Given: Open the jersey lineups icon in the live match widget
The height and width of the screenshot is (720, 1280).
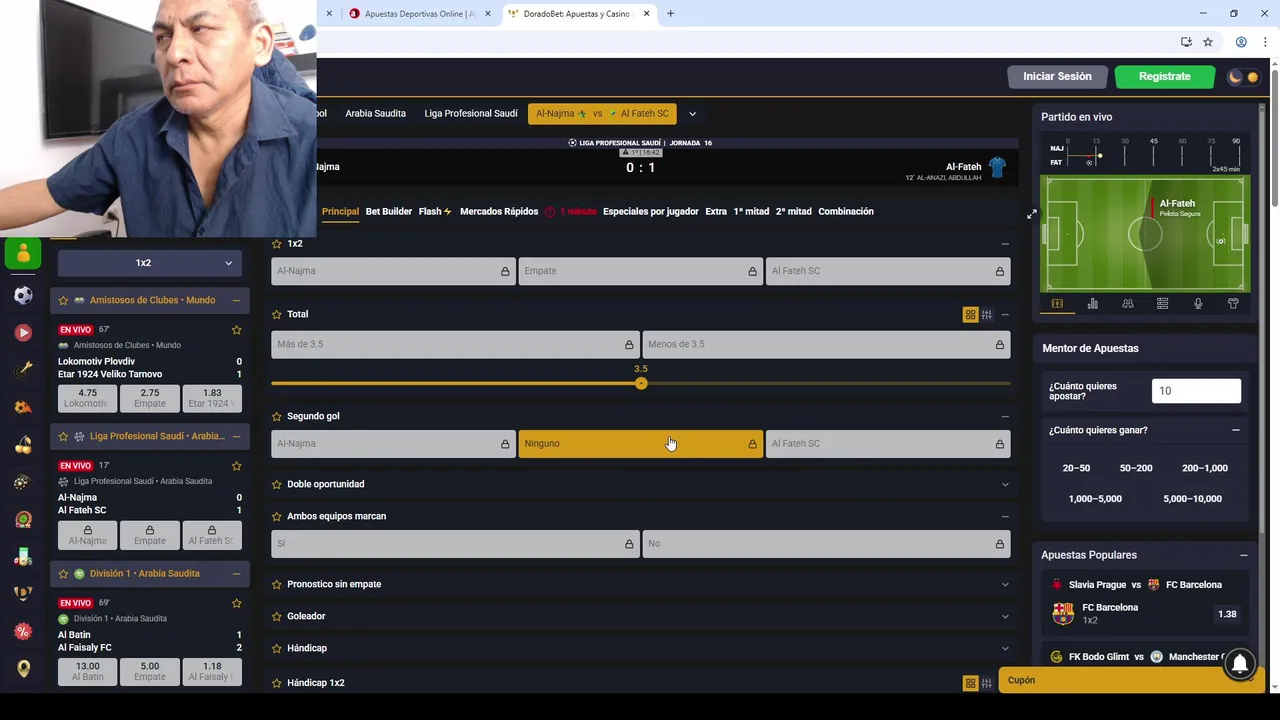Looking at the screenshot, I should [1233, 304].
